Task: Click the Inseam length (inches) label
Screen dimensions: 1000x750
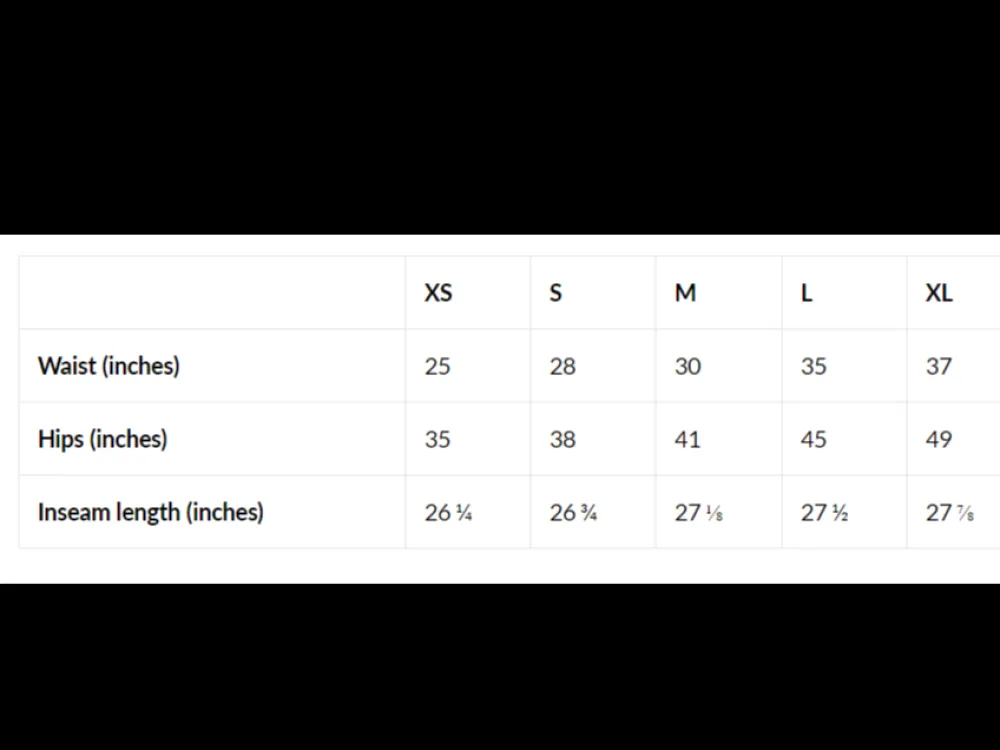Action: (151, 512)
